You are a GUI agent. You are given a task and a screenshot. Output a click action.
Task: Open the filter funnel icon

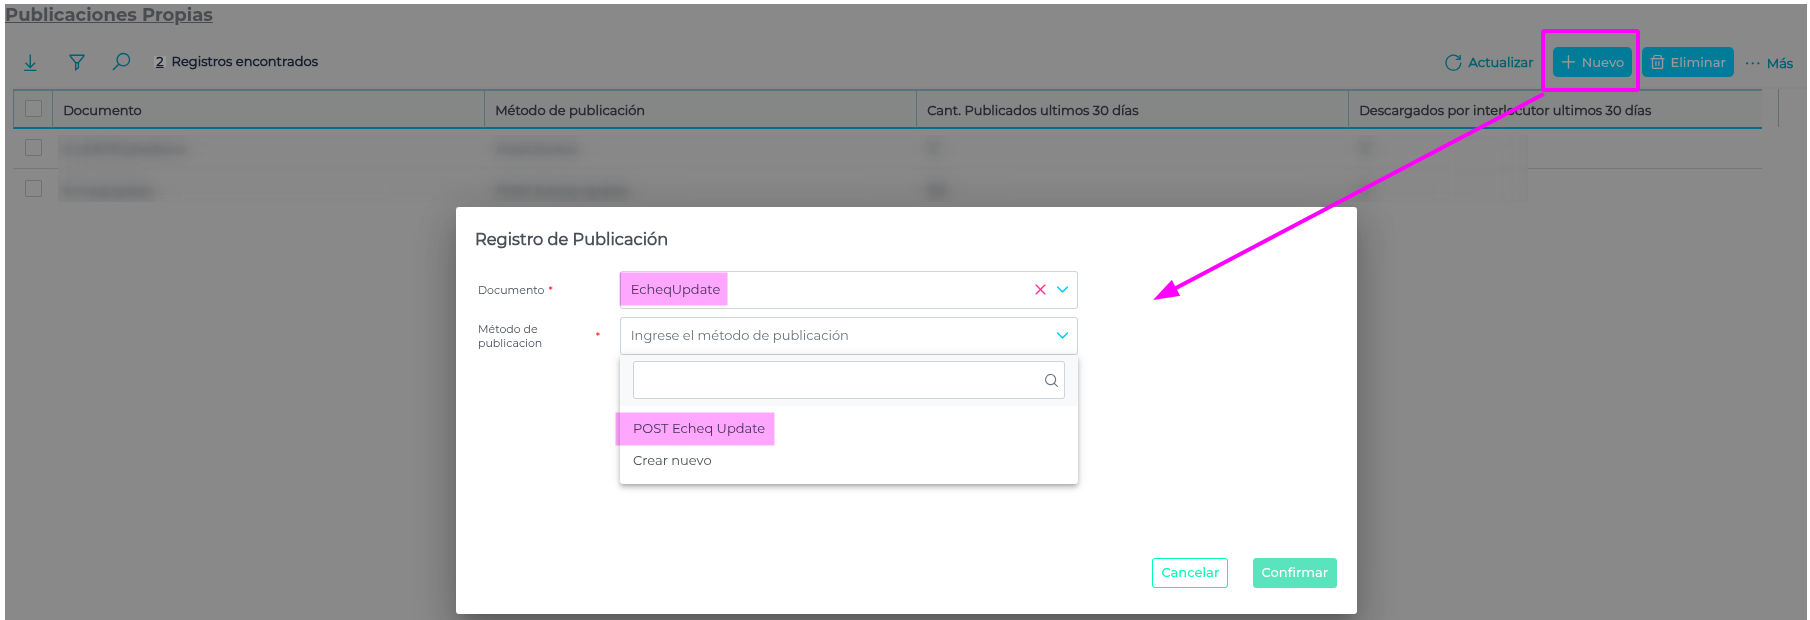click(76, 62)
